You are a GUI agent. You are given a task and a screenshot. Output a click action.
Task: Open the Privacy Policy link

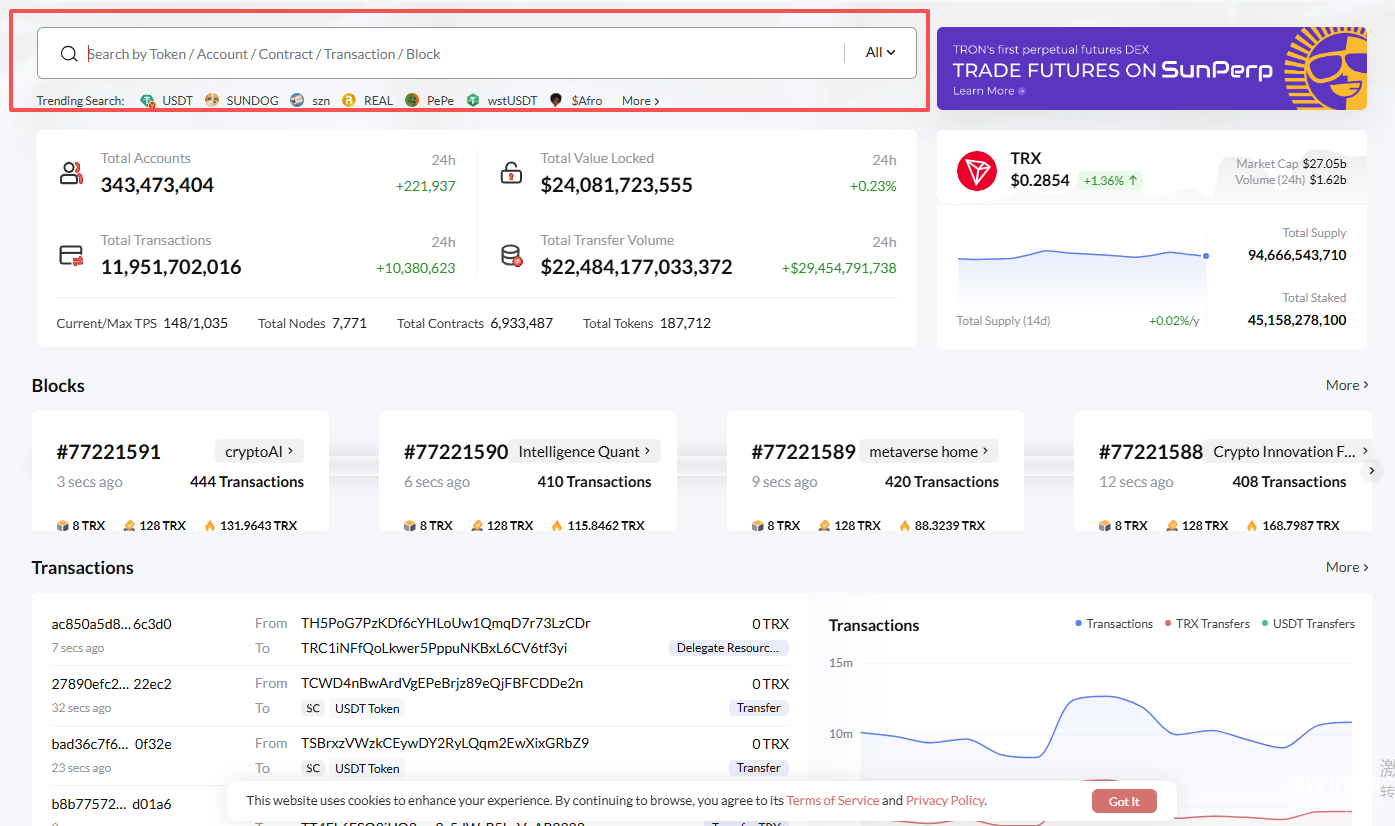point(945,800)
